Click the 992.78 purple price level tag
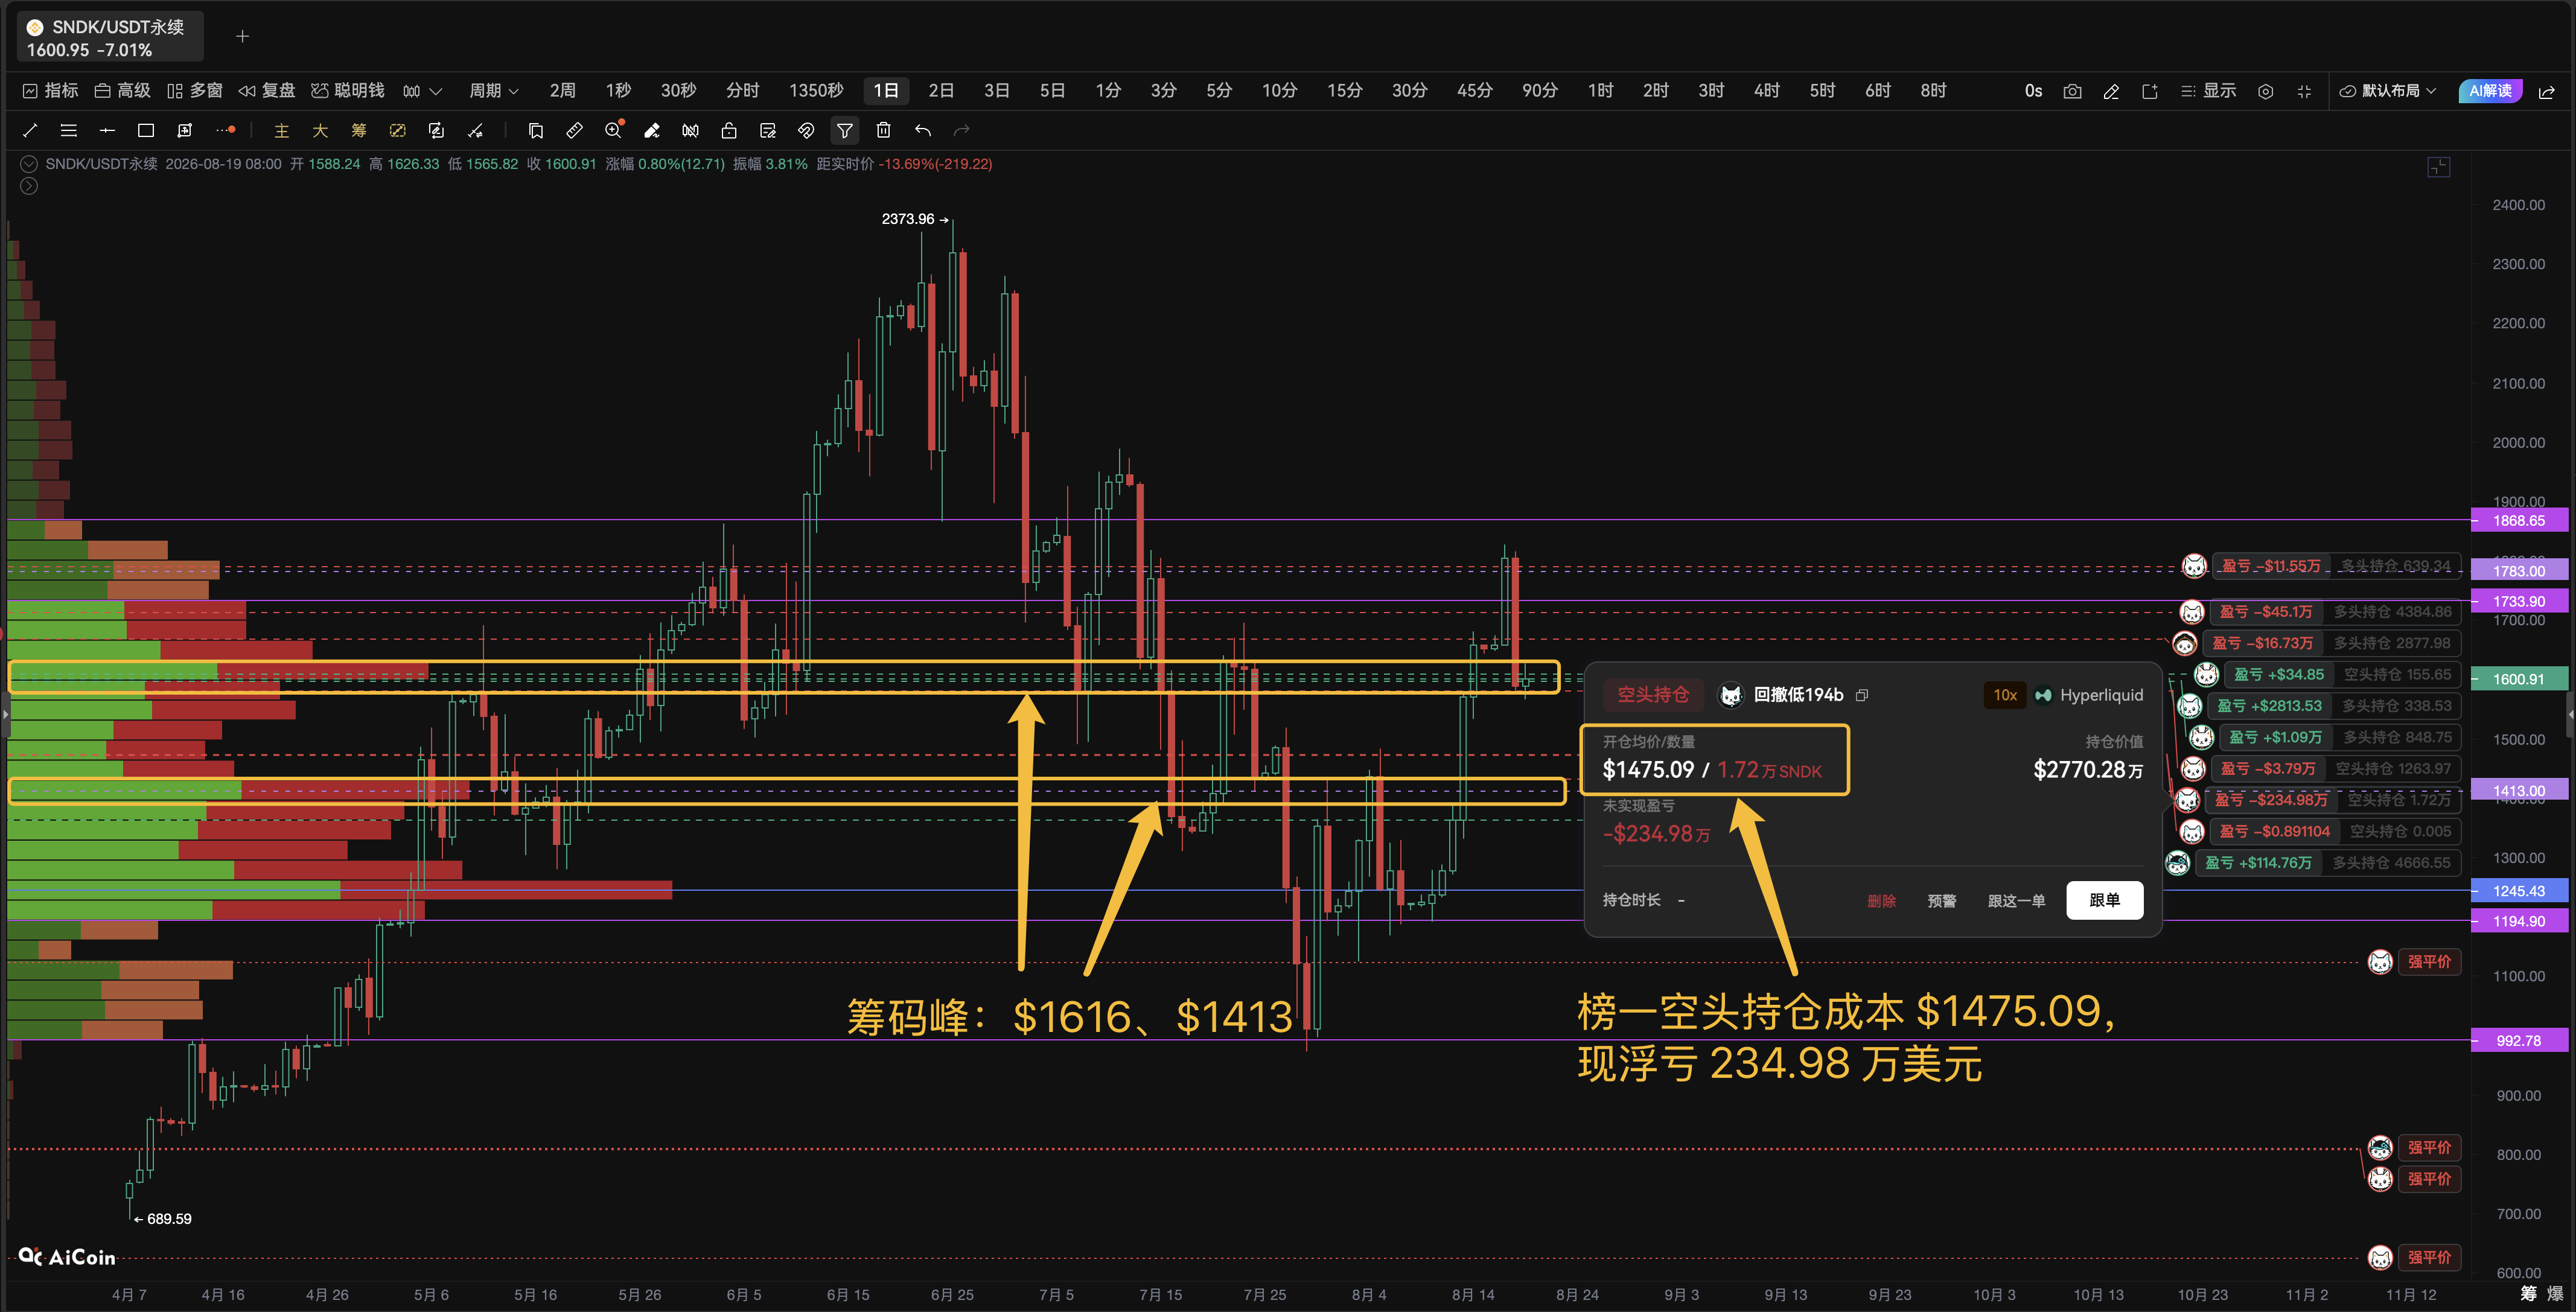Viewport: 2576px width, 1312px height. point(2519,1041)
